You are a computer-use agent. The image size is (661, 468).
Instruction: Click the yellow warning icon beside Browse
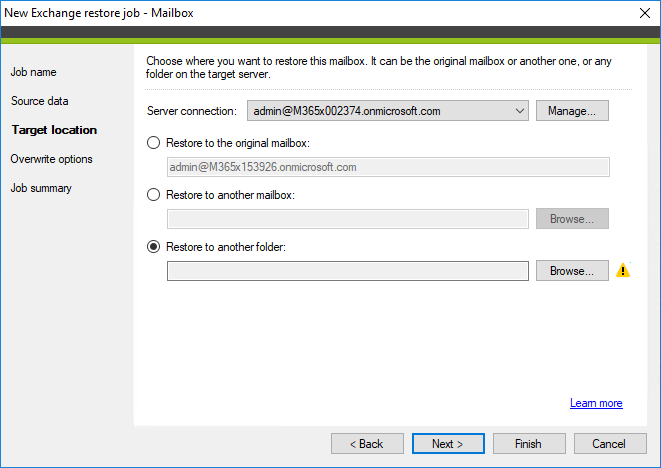623,270
